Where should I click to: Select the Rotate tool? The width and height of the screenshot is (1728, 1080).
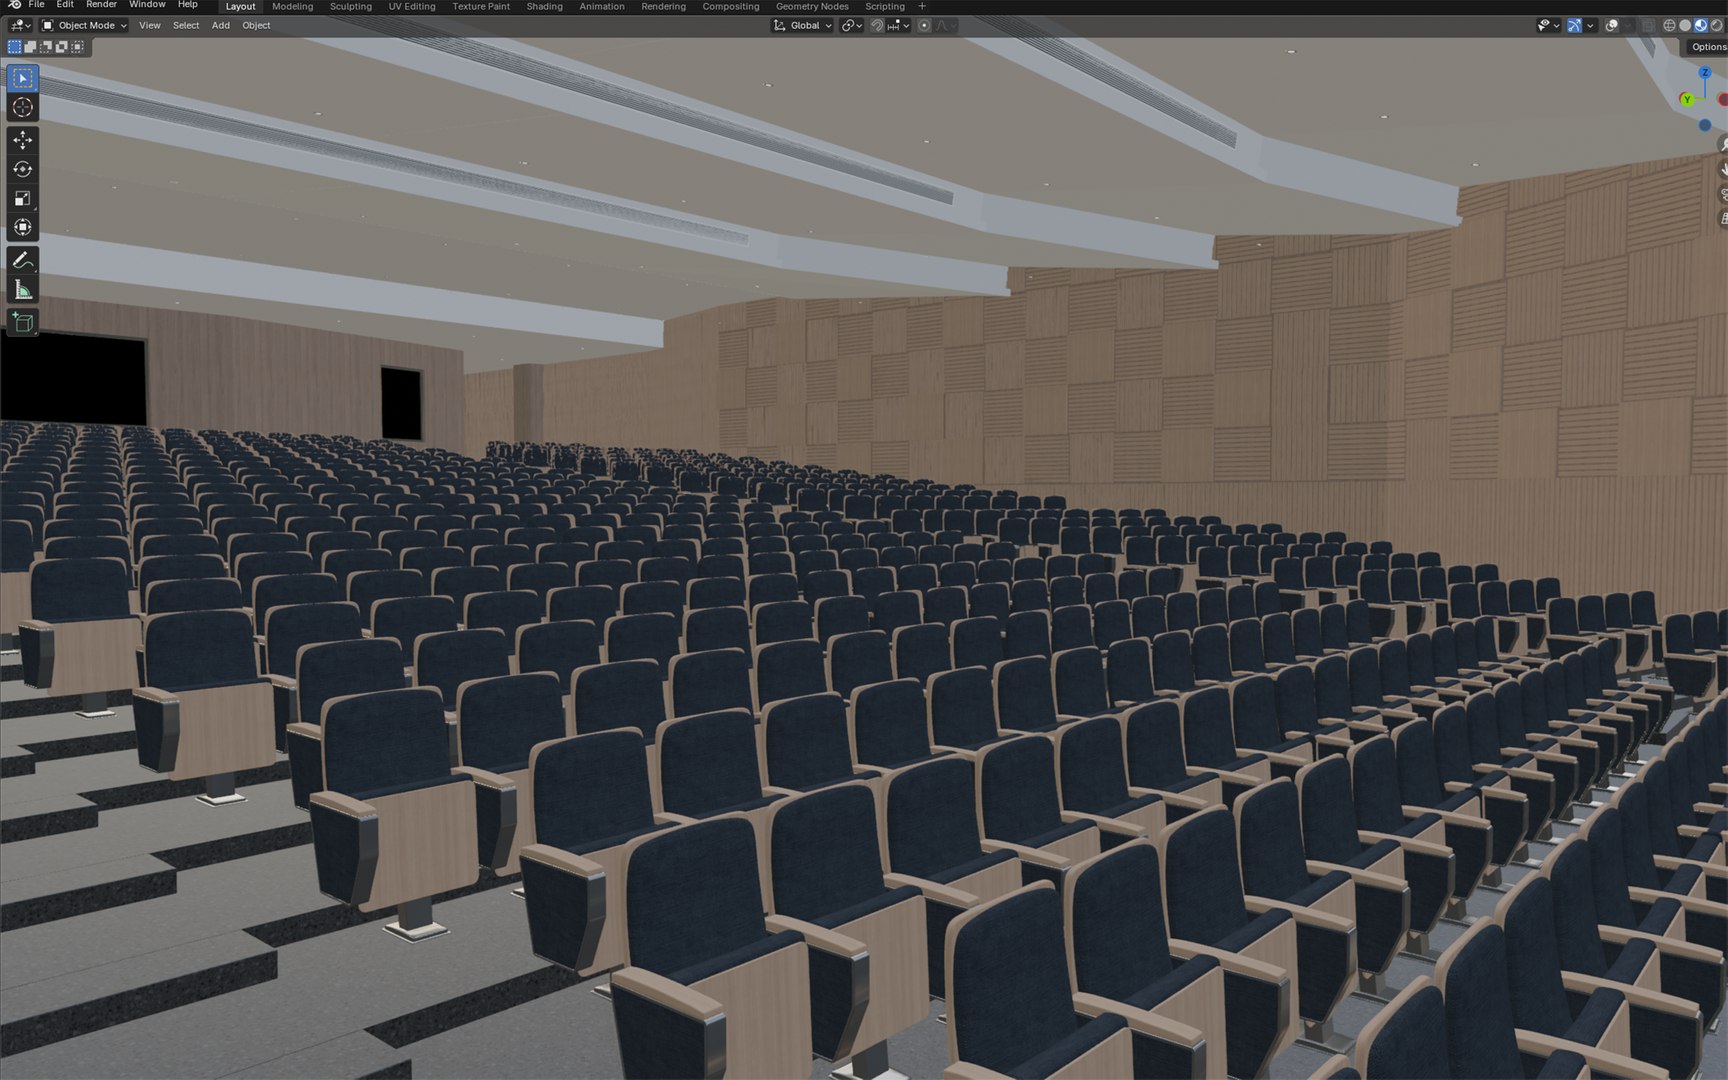[x=22, y=169]
